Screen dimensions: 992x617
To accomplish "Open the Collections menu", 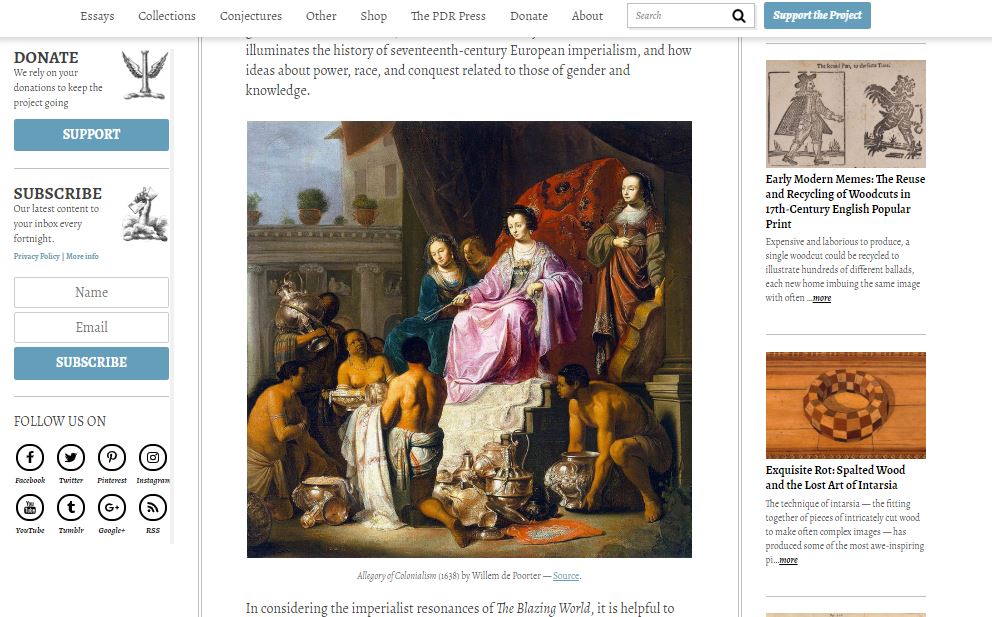I will (x=167, y=16).
